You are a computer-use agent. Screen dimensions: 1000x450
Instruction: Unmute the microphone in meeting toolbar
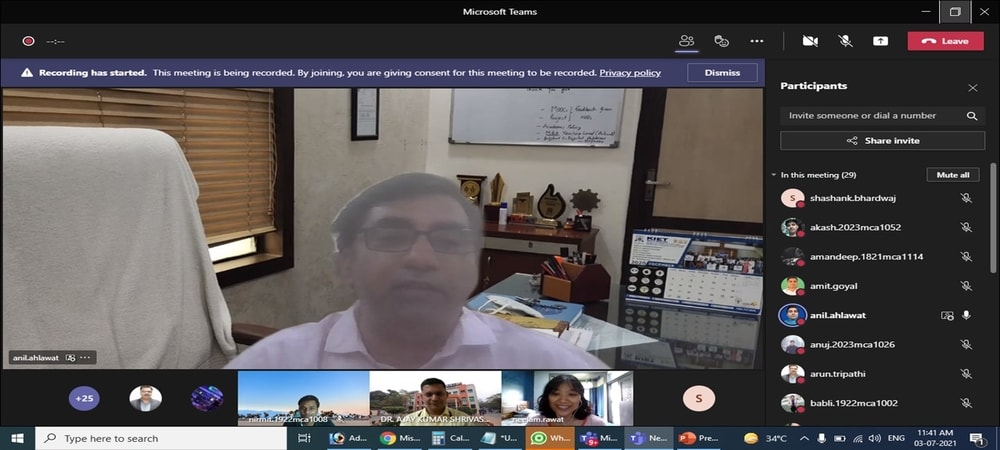[845, 41]
